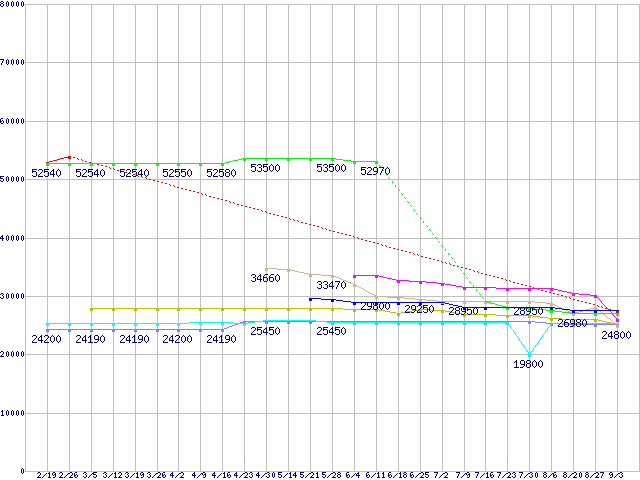Select the 40000 y-axis label

(x=14, y=238)
